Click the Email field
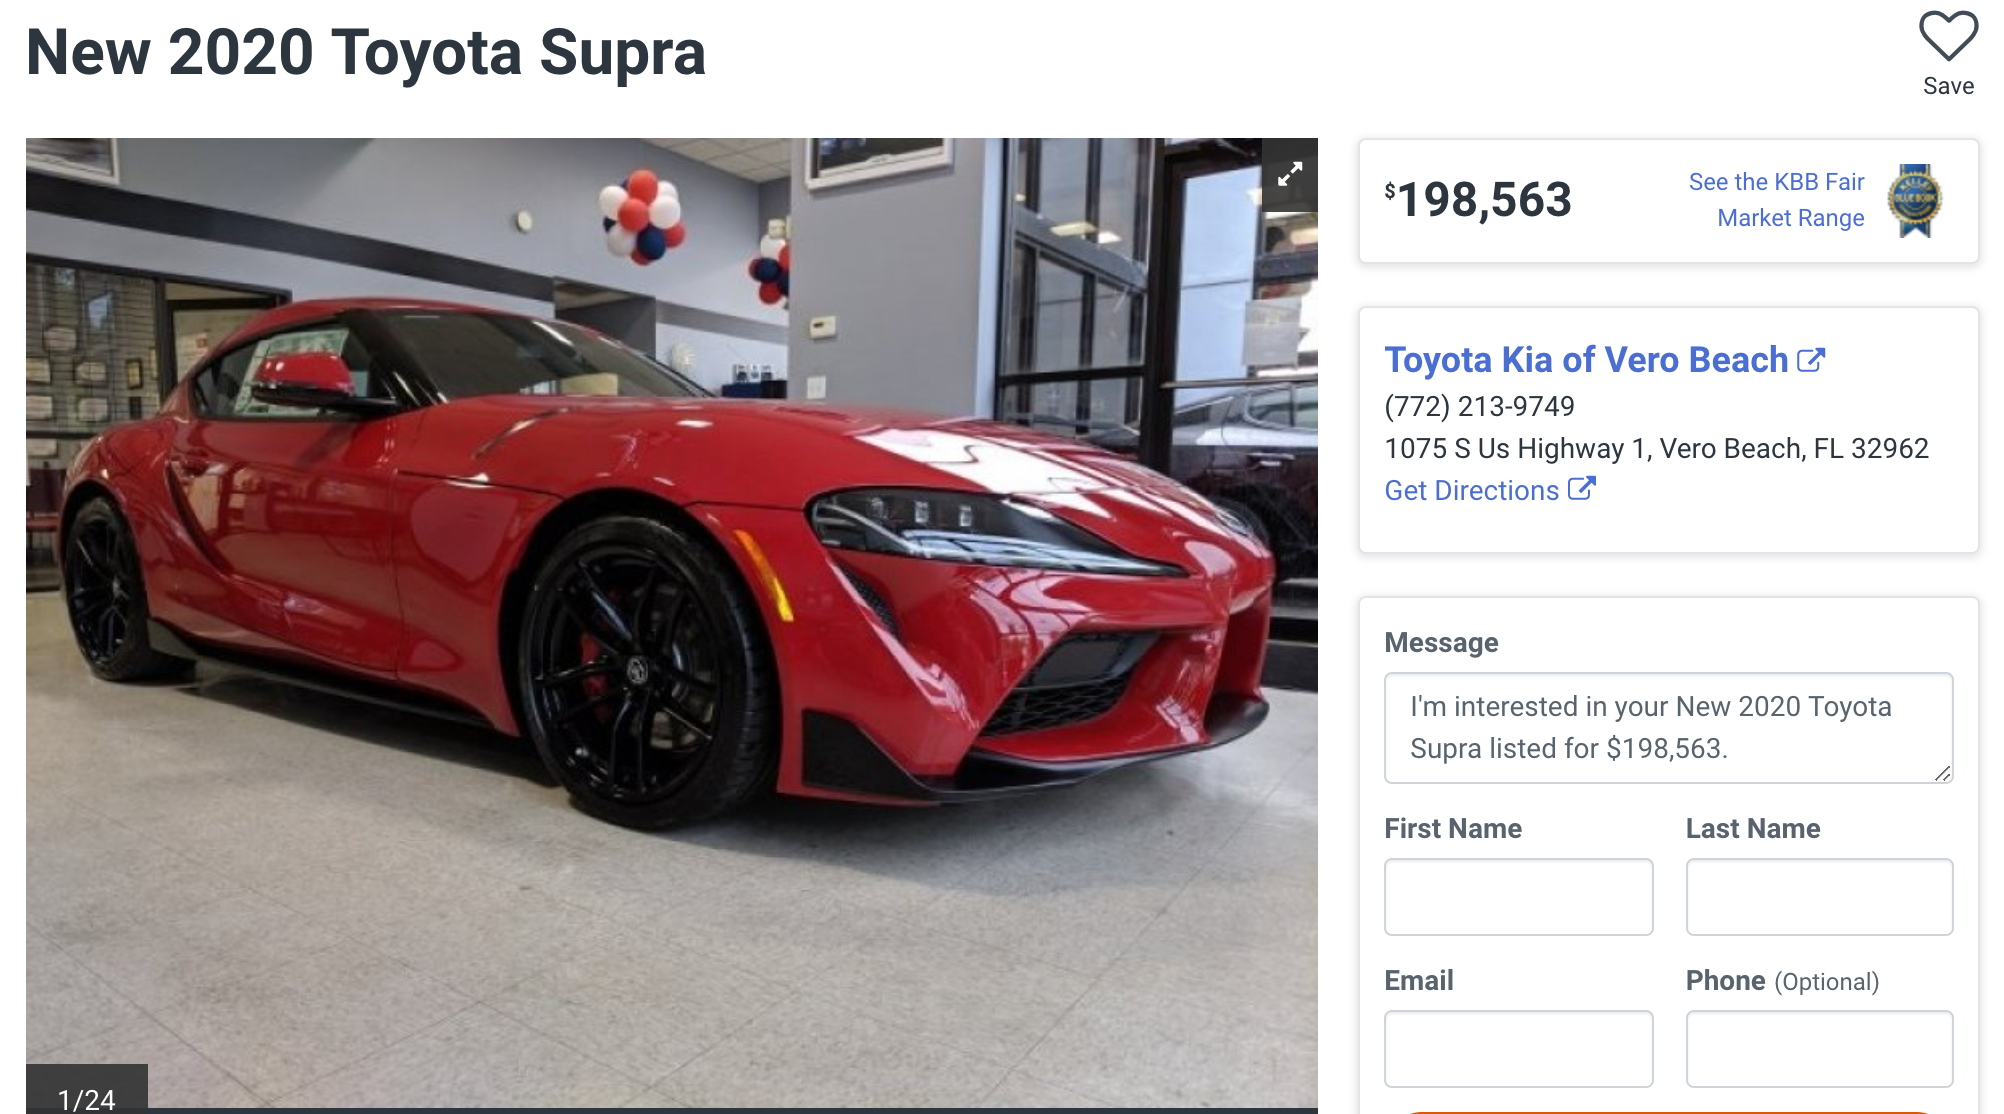The image size is (2004, 1114). pyautogui.click(x=1518, y=1048)
